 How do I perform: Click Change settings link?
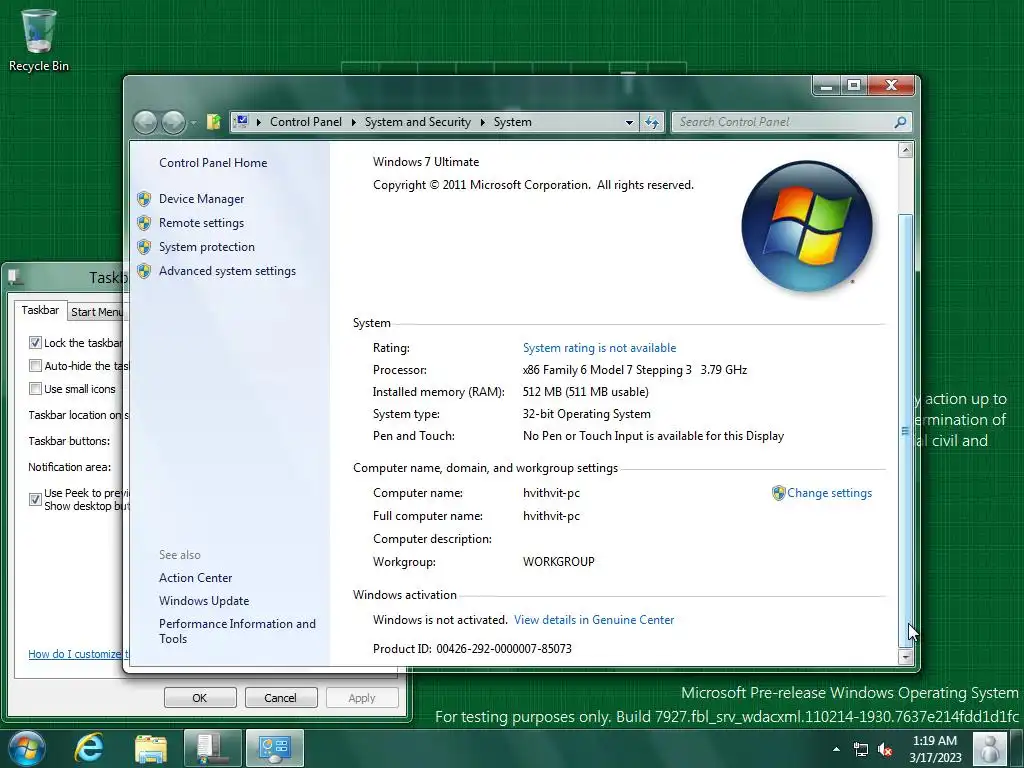point(829,493)
